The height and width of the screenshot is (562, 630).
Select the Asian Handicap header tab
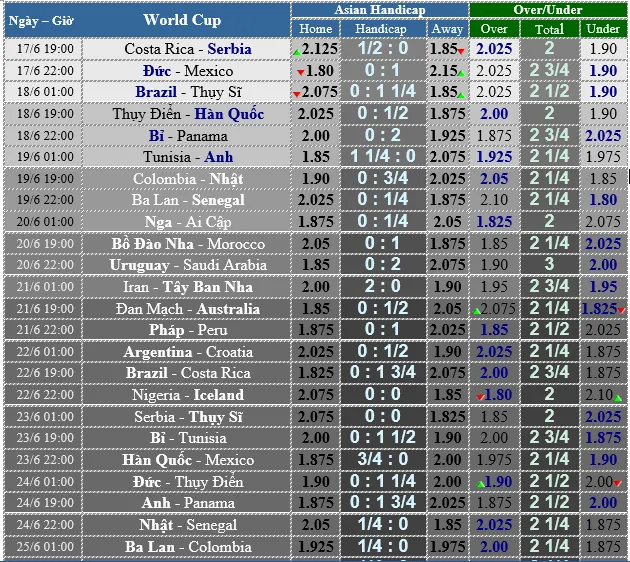pos(379,9)
